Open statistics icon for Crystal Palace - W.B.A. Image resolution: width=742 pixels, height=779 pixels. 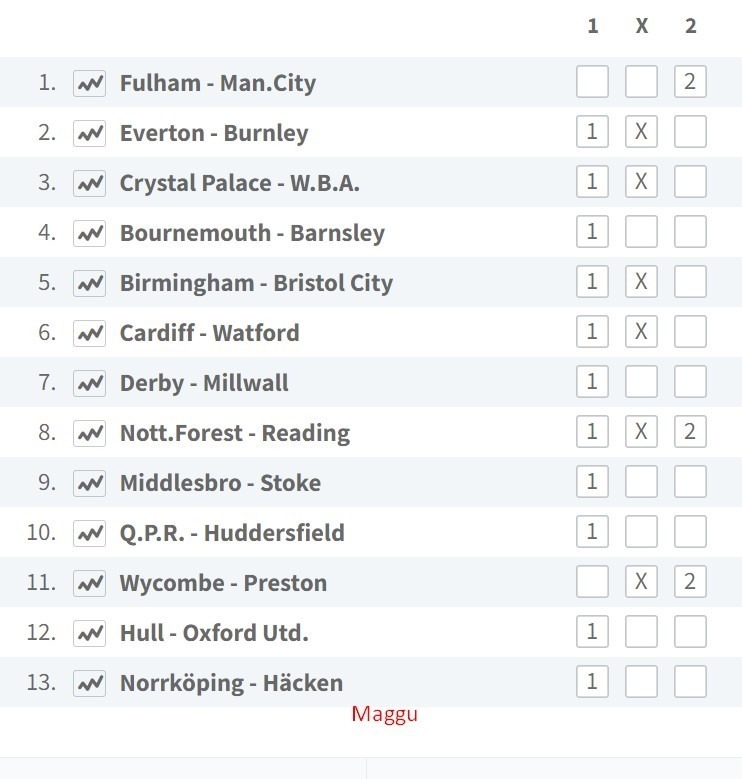[89, 183]
